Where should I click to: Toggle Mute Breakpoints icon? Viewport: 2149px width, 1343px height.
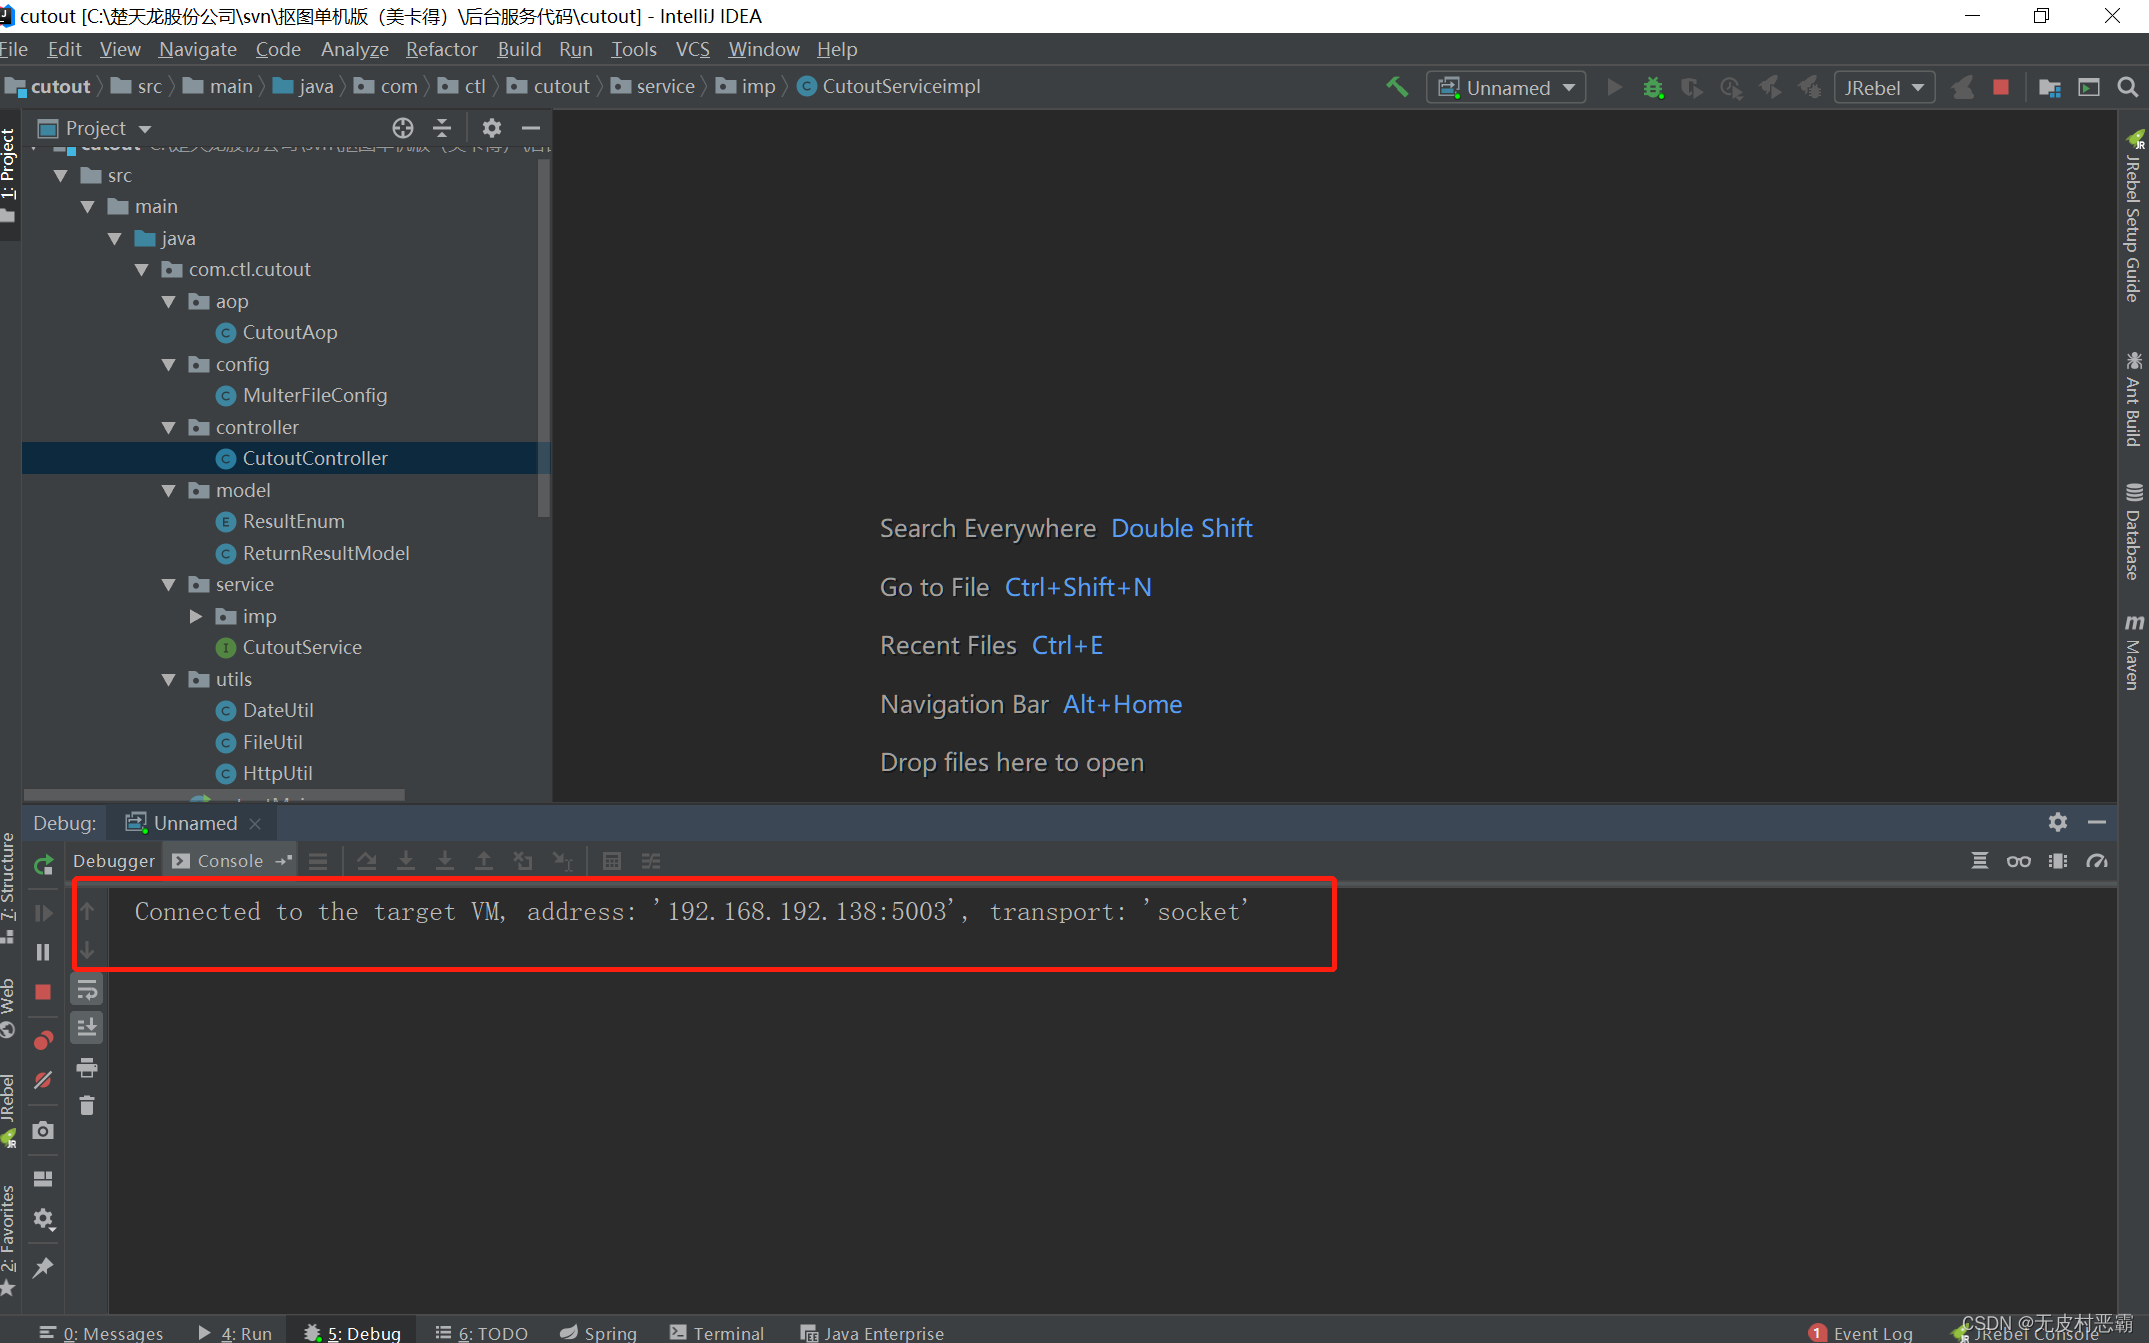(x=43, y=1080)
